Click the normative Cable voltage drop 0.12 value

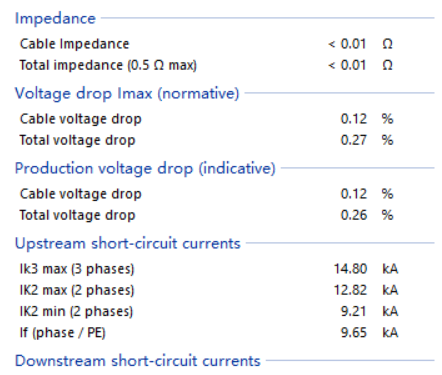(x=354, y=119)
